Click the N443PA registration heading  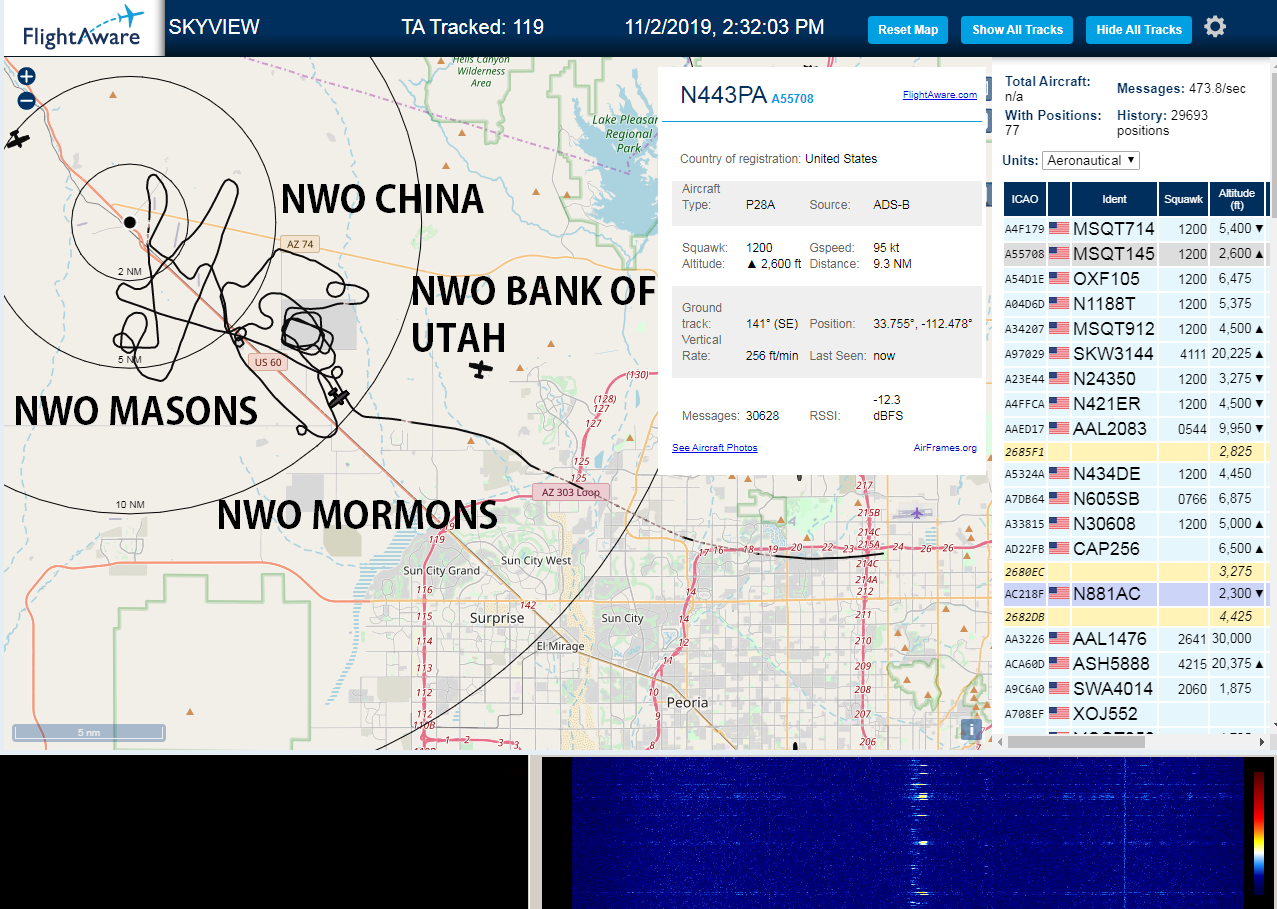tap(723, 95)
